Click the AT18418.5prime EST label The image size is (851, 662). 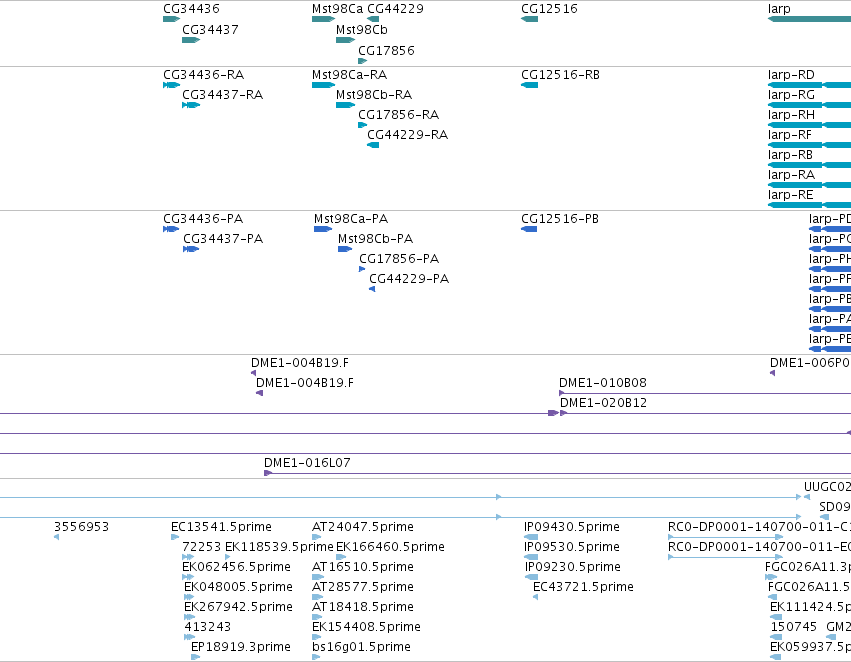click(x=363, y=607)
